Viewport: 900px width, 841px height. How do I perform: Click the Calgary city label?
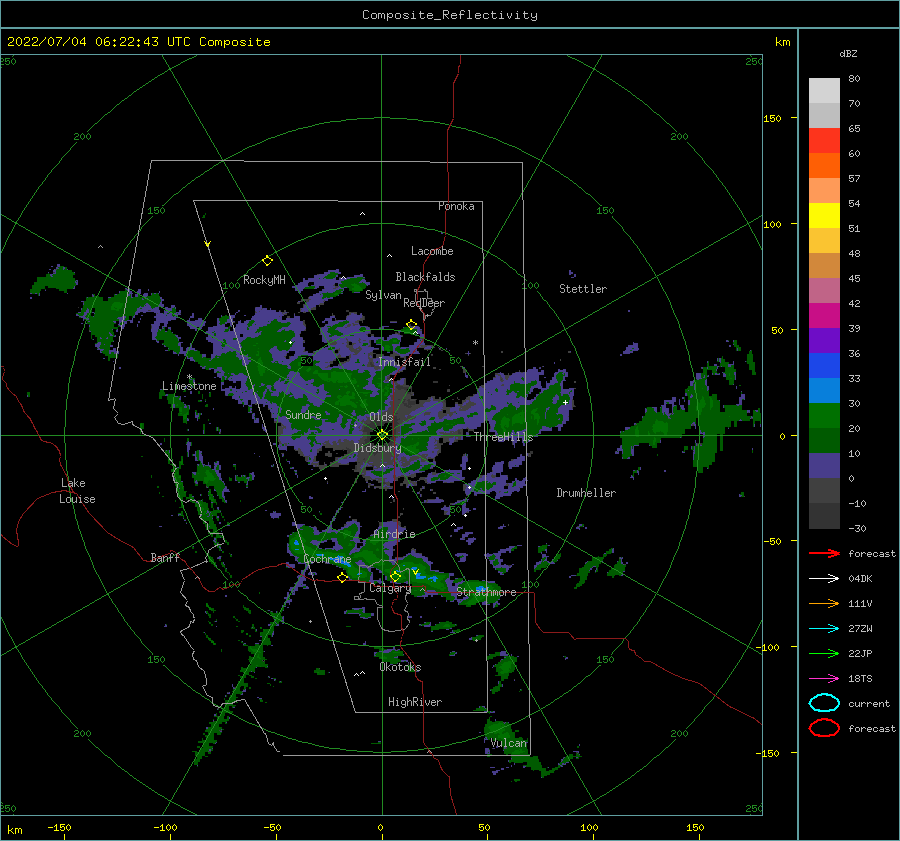tap(390, 588)
